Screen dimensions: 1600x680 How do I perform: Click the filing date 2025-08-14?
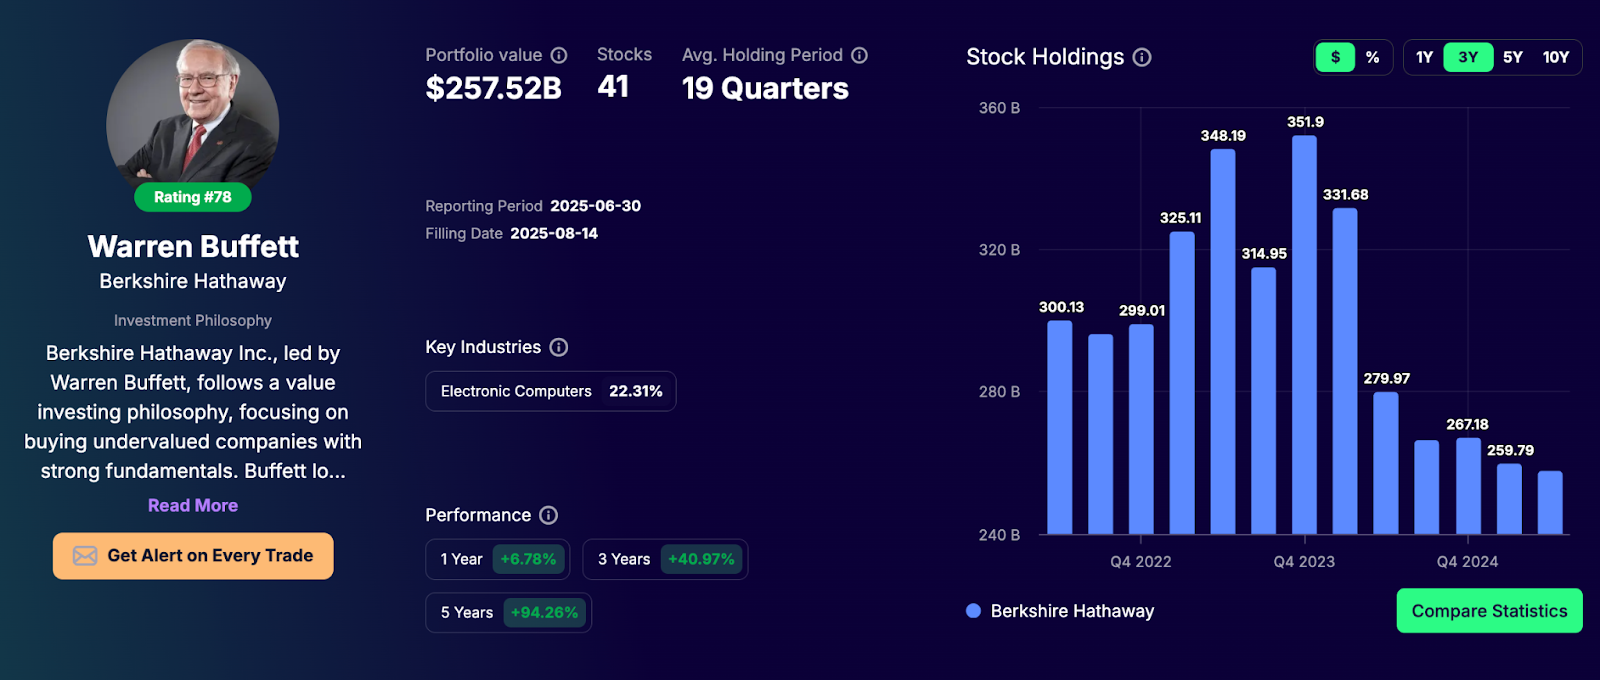[x=554, y=233]
